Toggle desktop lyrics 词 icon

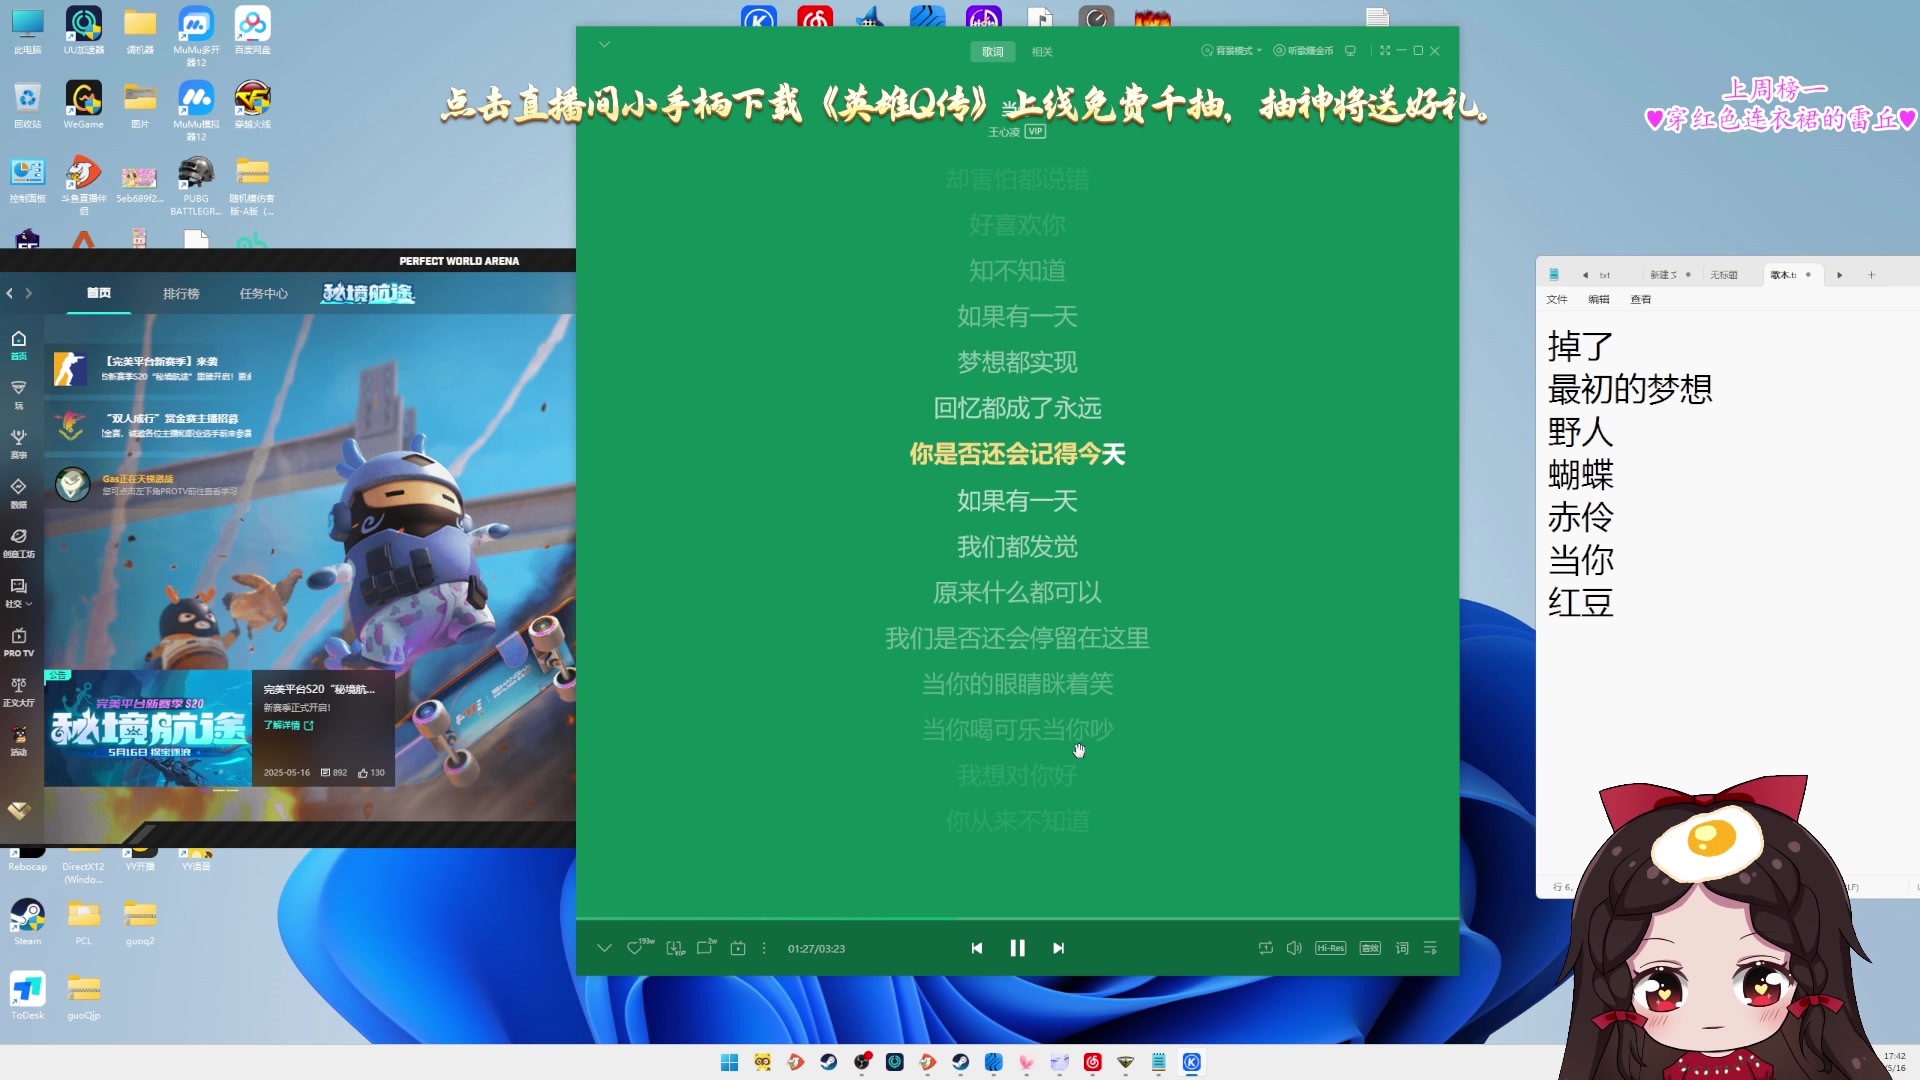click(x=1402, y=948)
